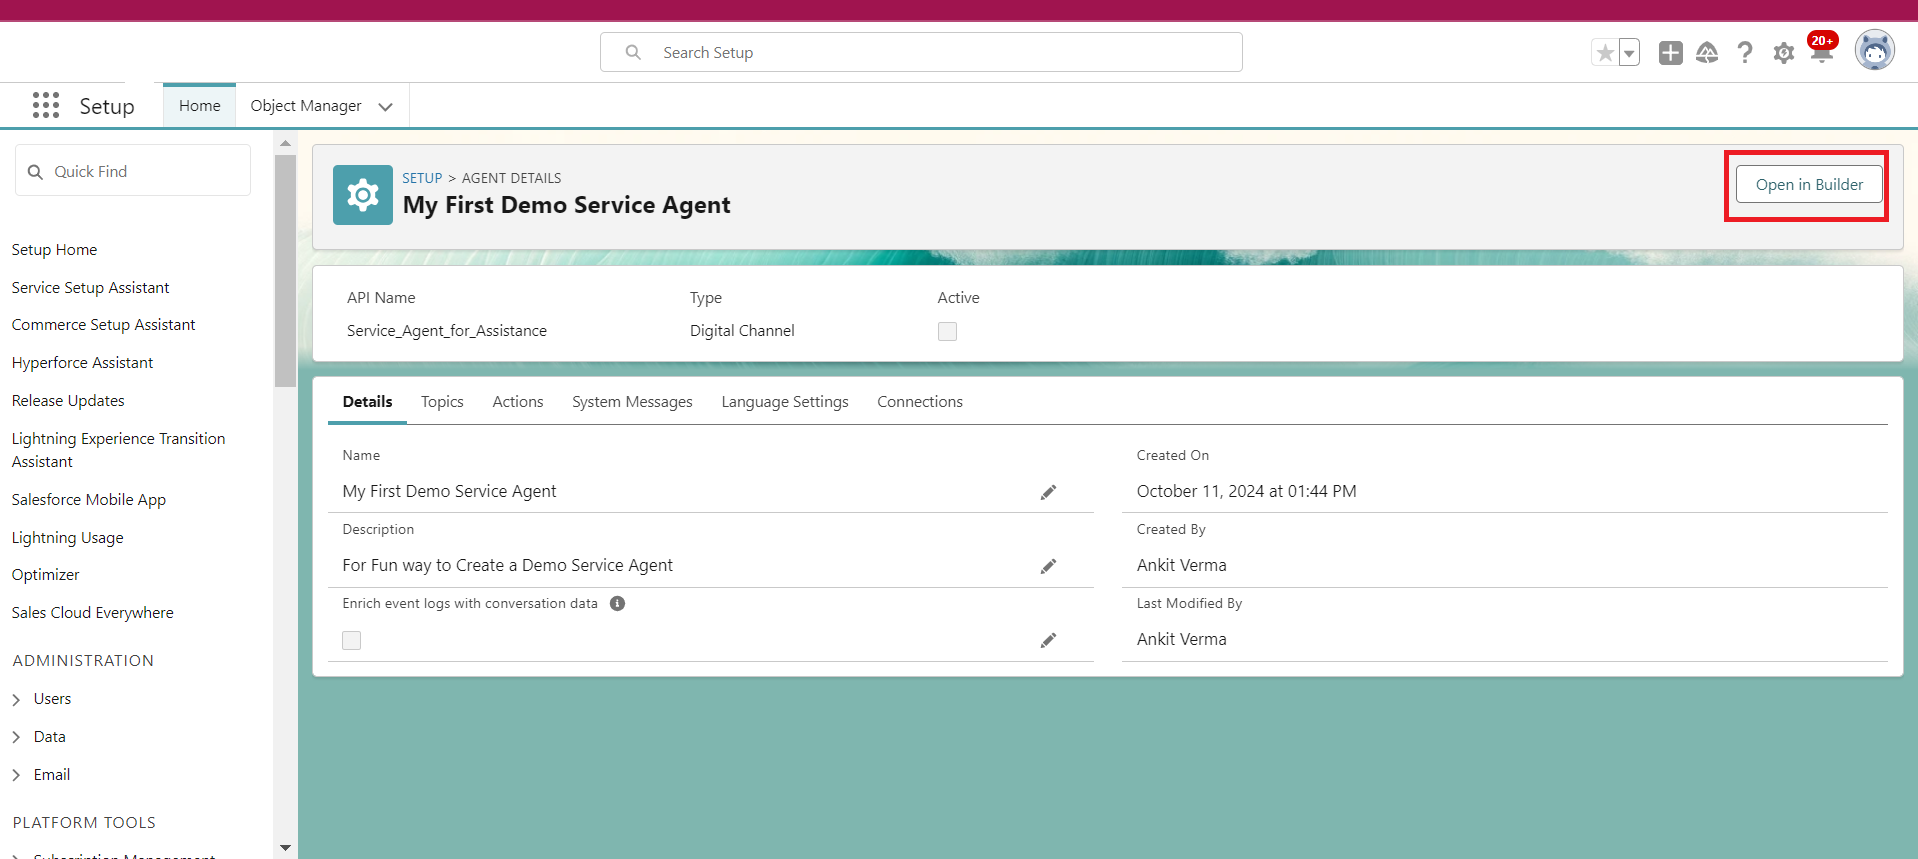Screen dimensions: 1918x859
Task: Open Release Updates link
Action: click(x=68, y=401)
